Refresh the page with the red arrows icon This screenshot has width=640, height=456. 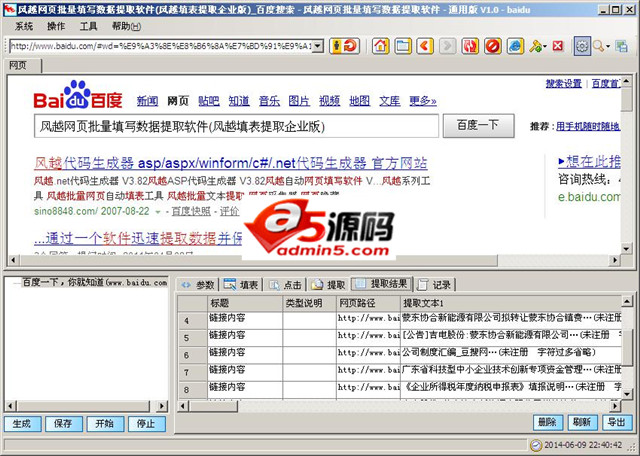click(470, 46)
